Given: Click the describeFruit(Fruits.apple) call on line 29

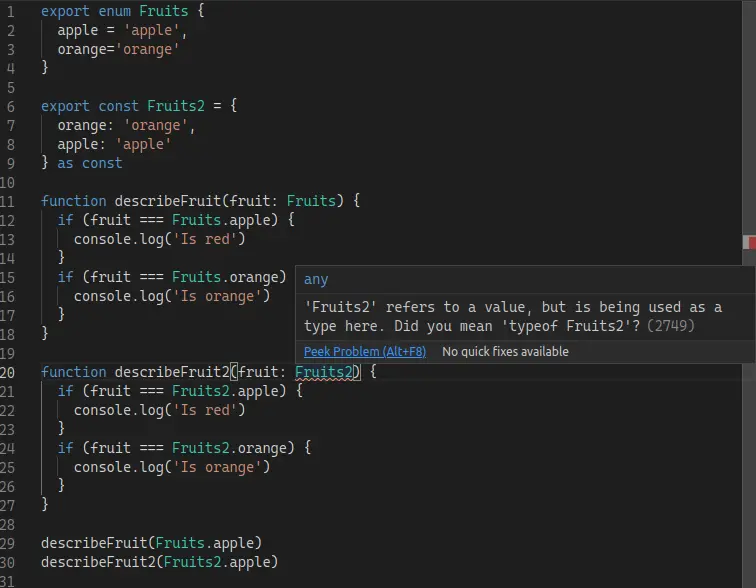Looking at the screenshot, I should point(151,543).
